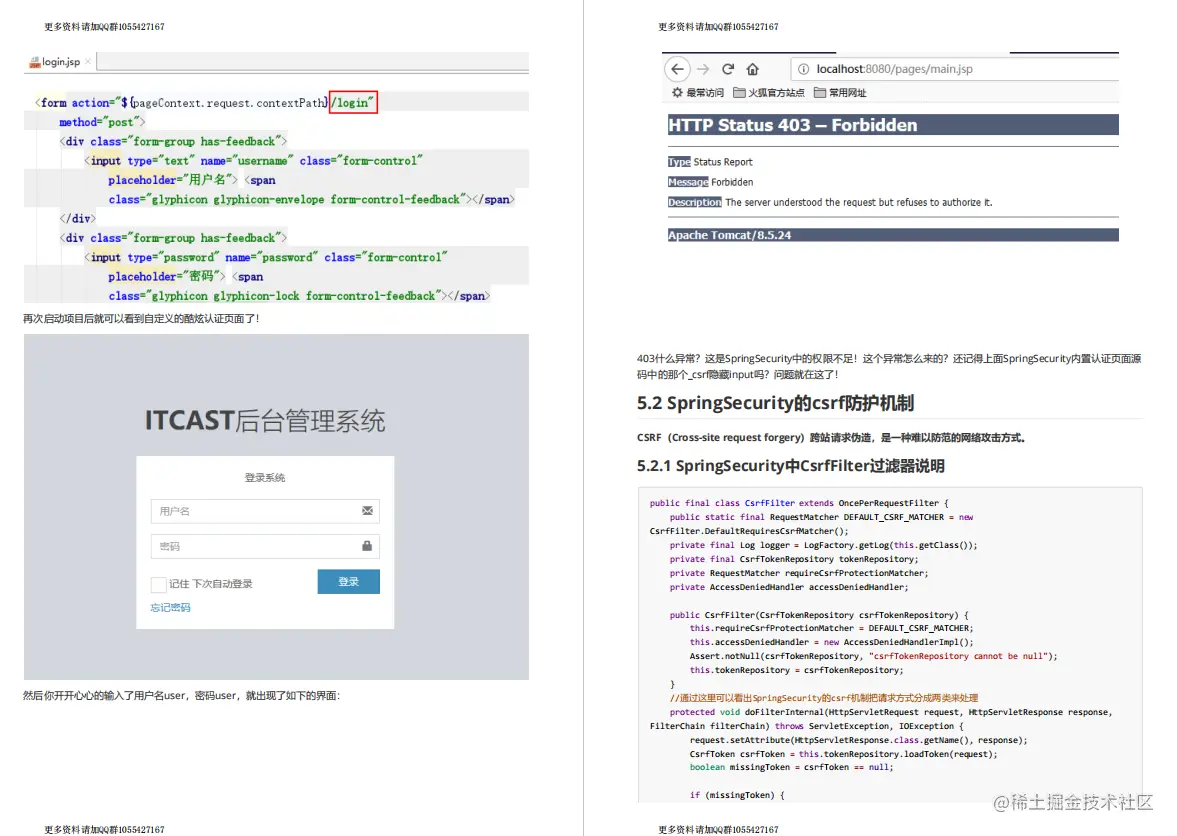Click the page refresh icon
1177x836 pixels.
click(728, 69)
